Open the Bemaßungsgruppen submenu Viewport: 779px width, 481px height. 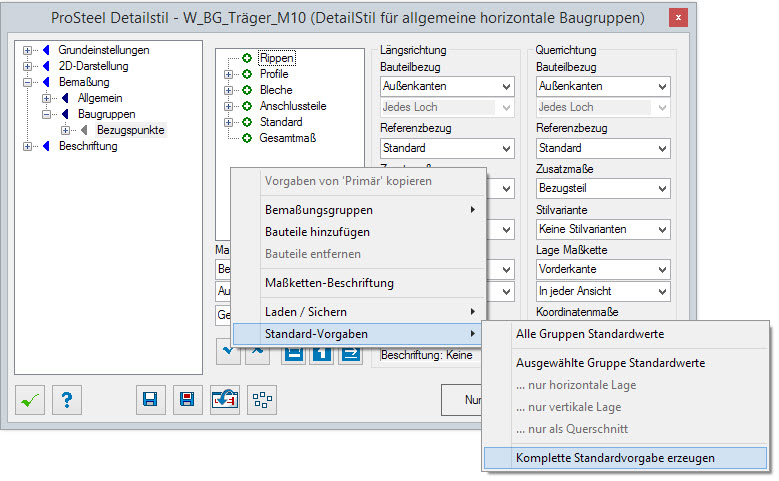pos(359,210)
